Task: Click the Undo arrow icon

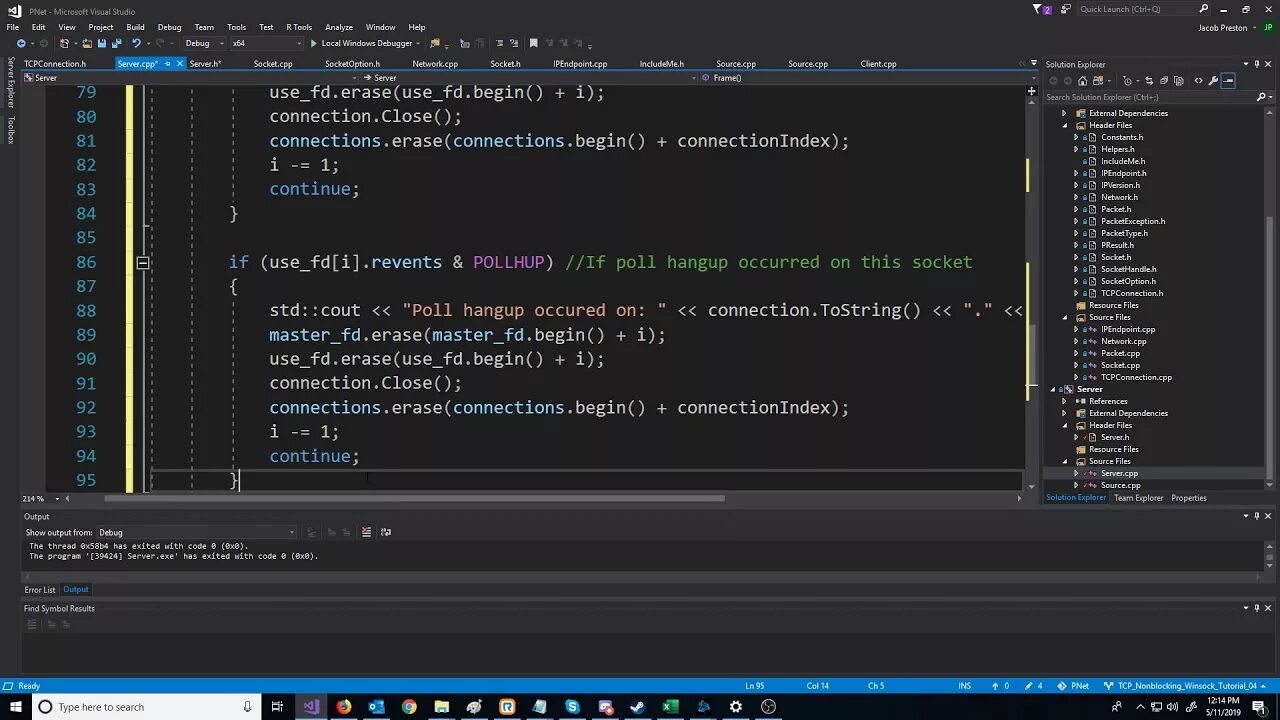Action: [x=136, y=43]
